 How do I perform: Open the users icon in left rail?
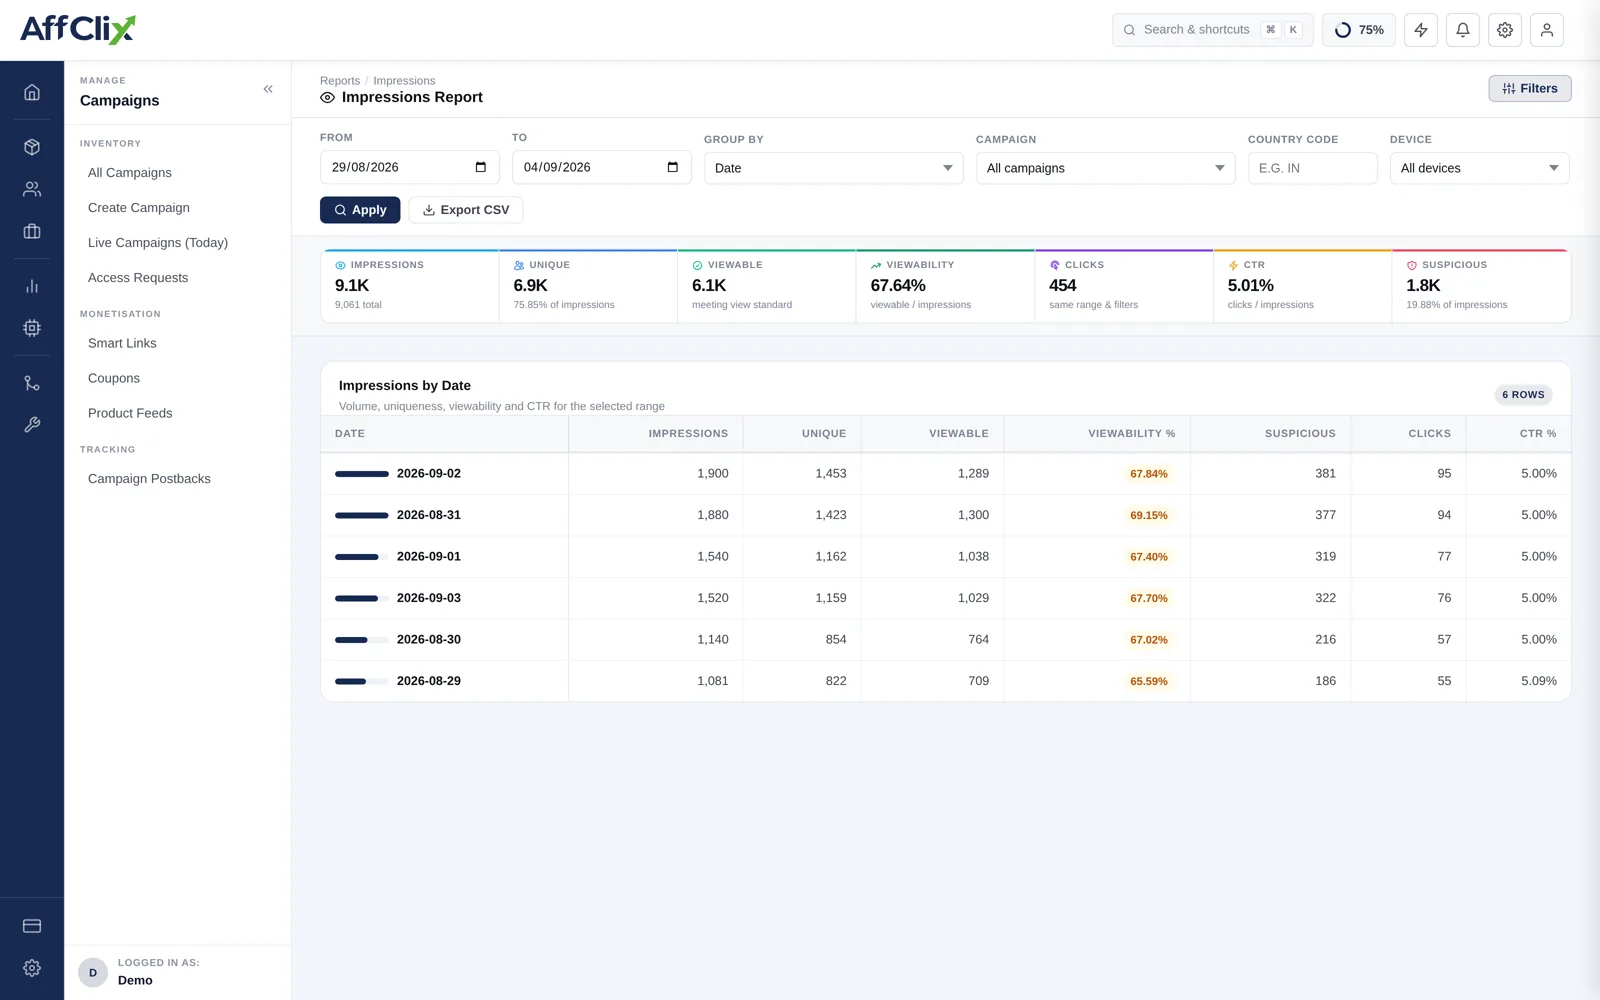(x=32, y=189)
